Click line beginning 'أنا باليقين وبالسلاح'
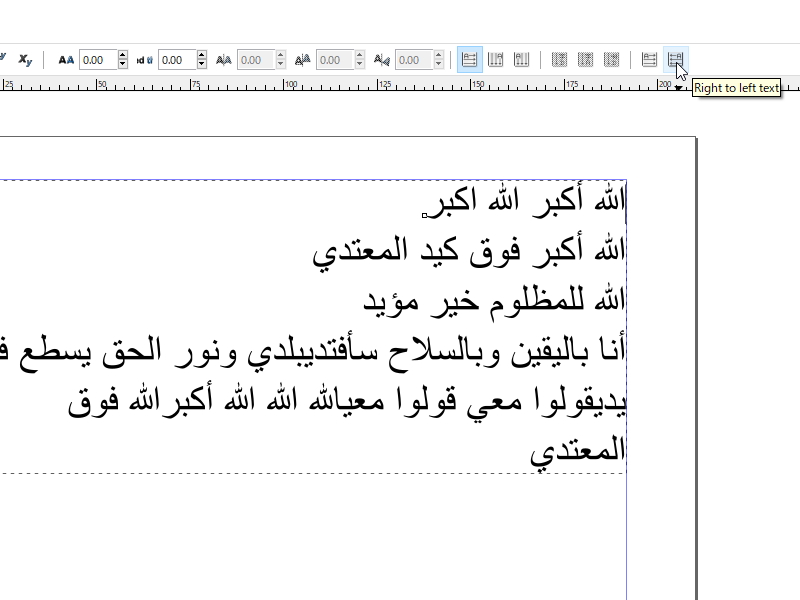Viewport: 800px width, 600px height. [313, 352]
